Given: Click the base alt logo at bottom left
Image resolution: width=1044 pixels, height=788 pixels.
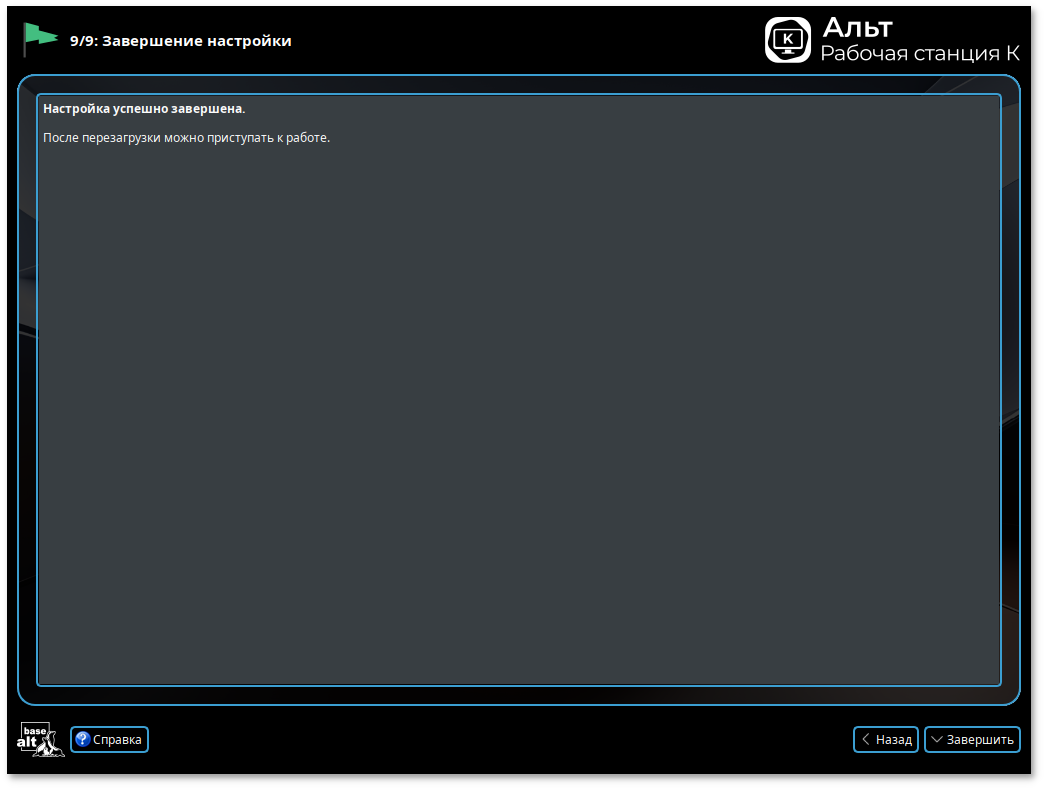Looking at the screenshot, I should (x=41, y=739).
